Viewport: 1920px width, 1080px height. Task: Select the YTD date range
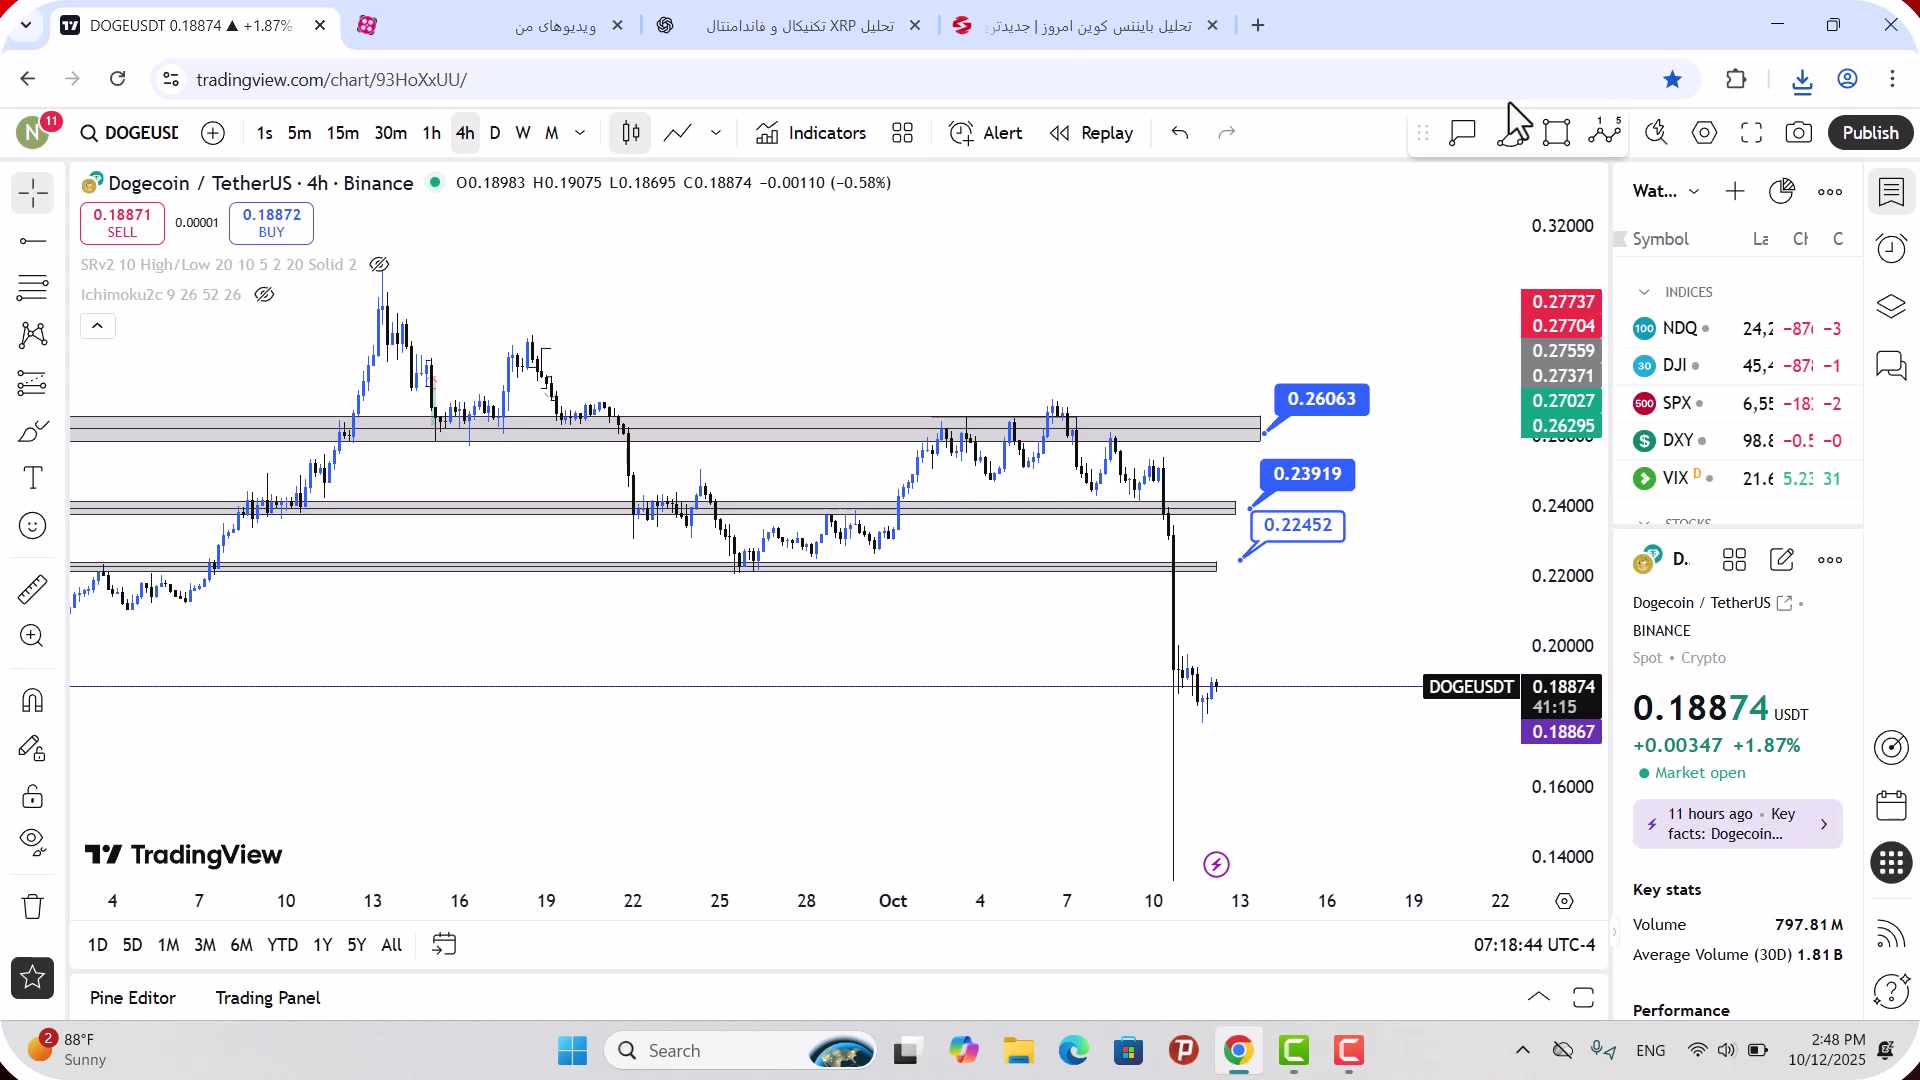[x=282, y=945]
